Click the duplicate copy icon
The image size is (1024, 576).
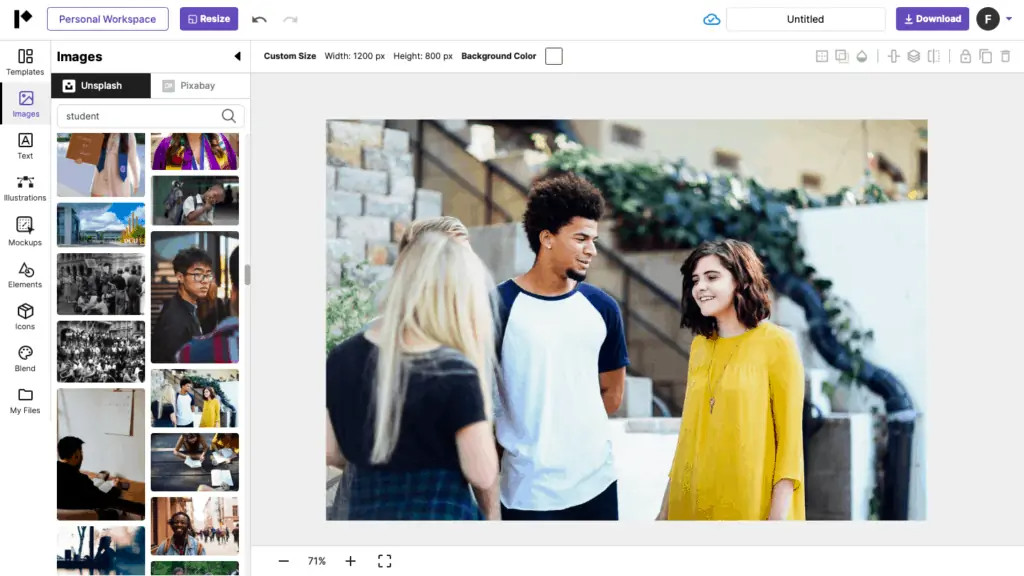click(x=985, y=57)
